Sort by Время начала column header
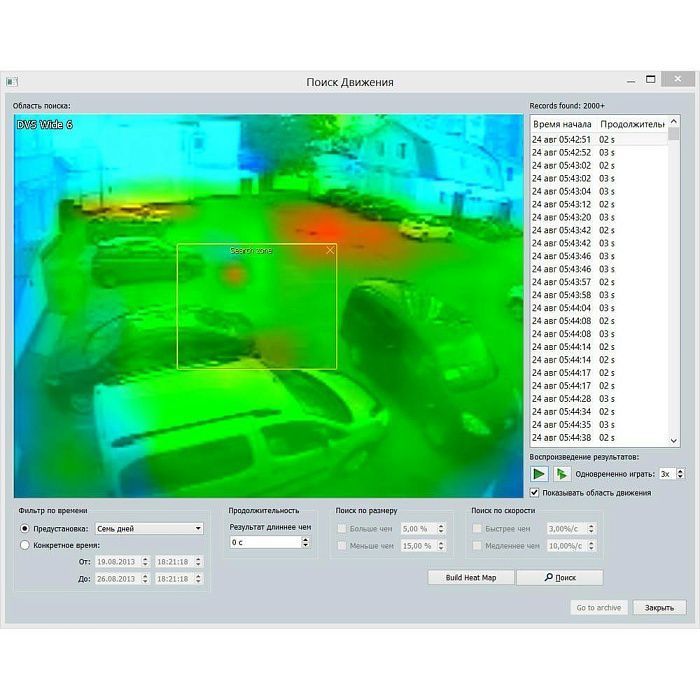The height and width of the screenshot is (700, 700). coord(563,124)
